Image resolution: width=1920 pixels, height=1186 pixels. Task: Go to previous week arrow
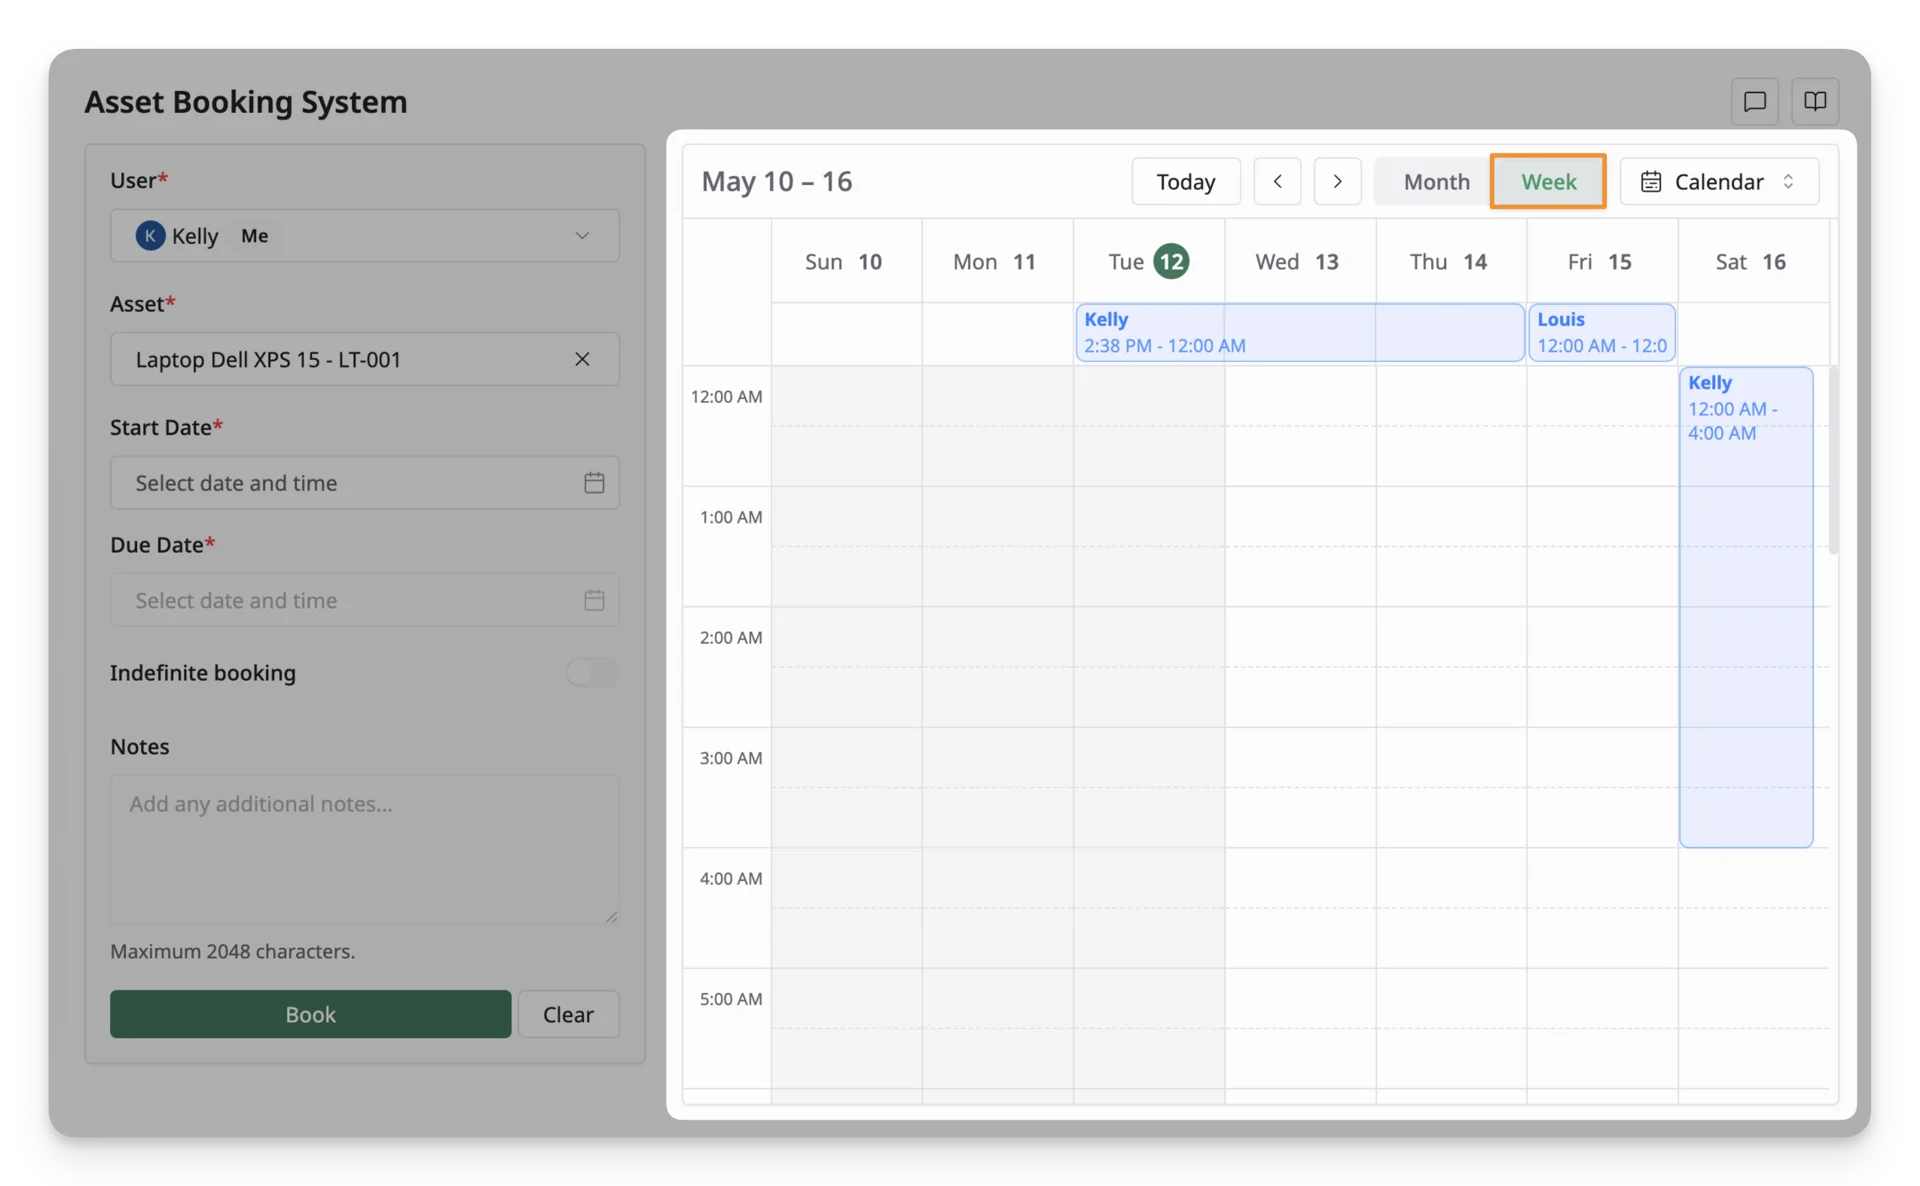(1277, 181)
